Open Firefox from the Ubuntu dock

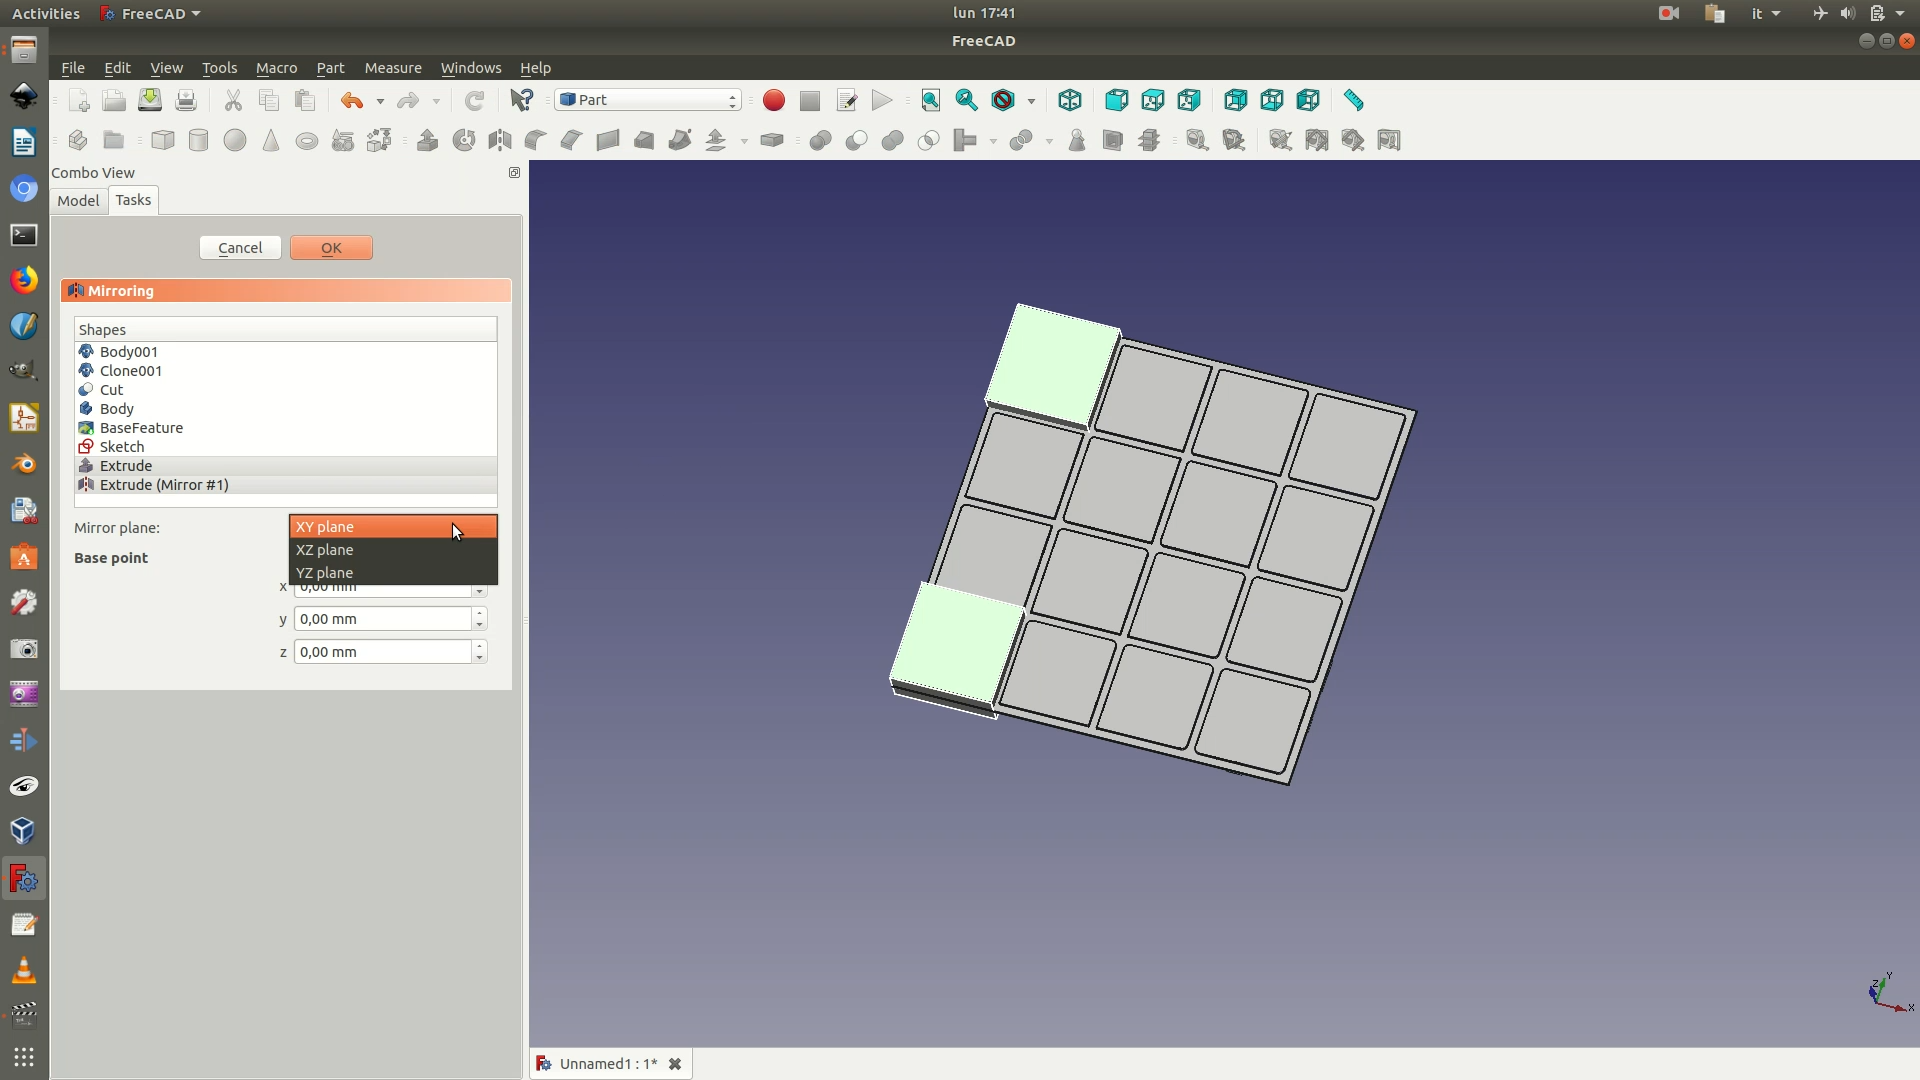[24, 279]
